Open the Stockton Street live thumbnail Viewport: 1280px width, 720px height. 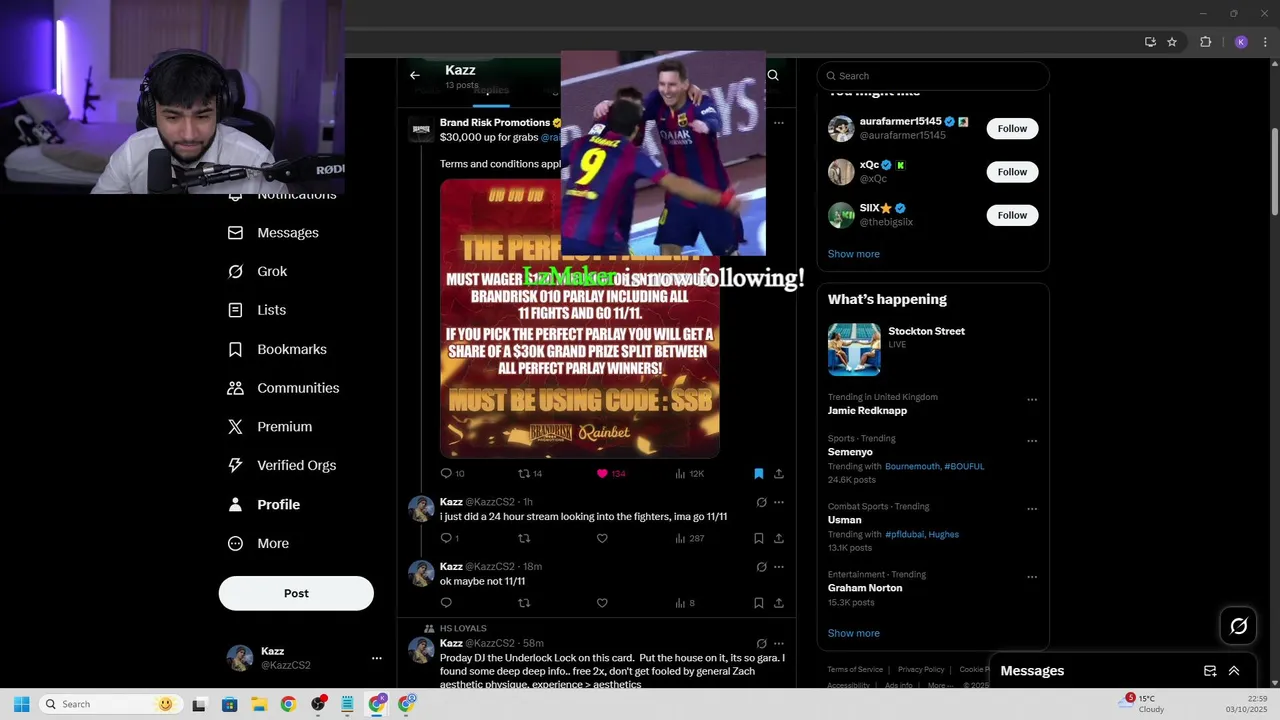[854, 349]
